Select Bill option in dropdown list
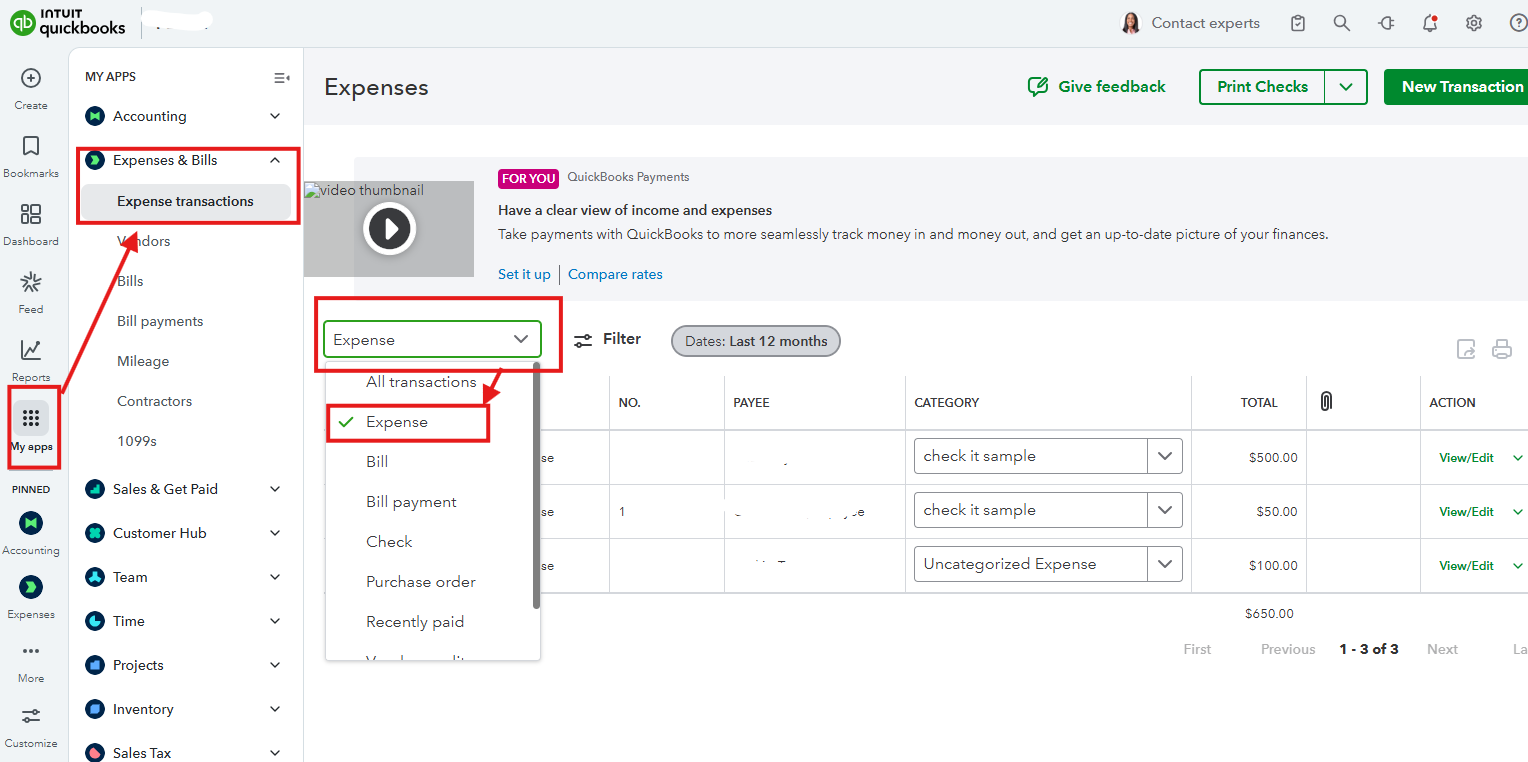Image resolution: width=1528 pixels, height=762 pixels. point(377,462)
